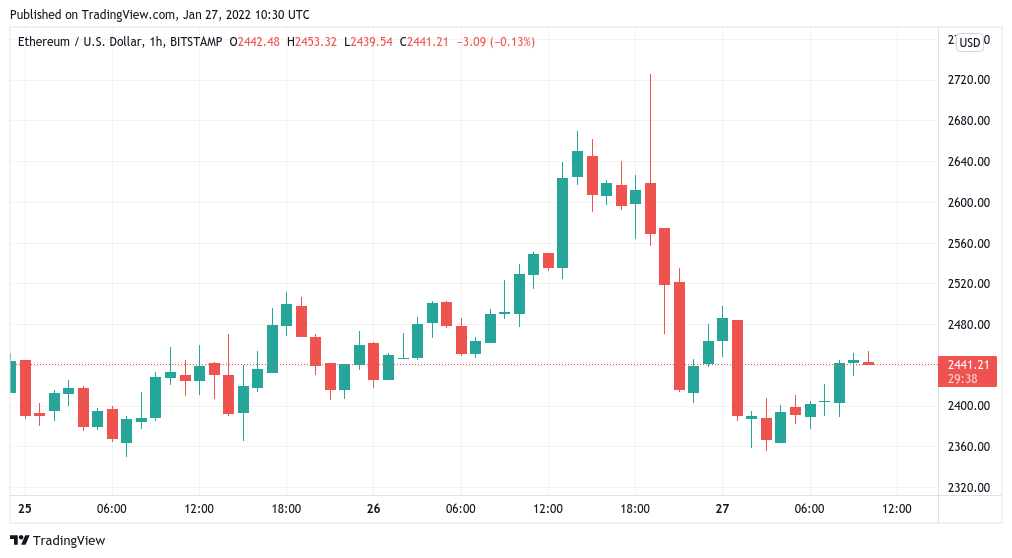This screenshot has width=1012, height=558.
Task: Click the BITSTAMP exchange label
Action: point(197,42)
